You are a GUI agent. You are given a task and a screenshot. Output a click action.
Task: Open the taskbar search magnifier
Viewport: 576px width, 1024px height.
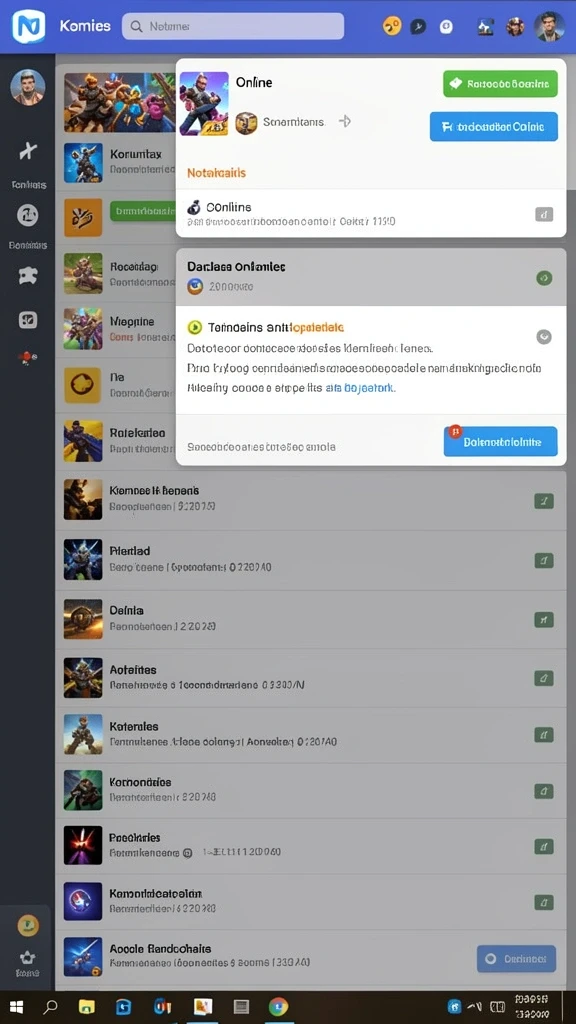coord(50,1006)
